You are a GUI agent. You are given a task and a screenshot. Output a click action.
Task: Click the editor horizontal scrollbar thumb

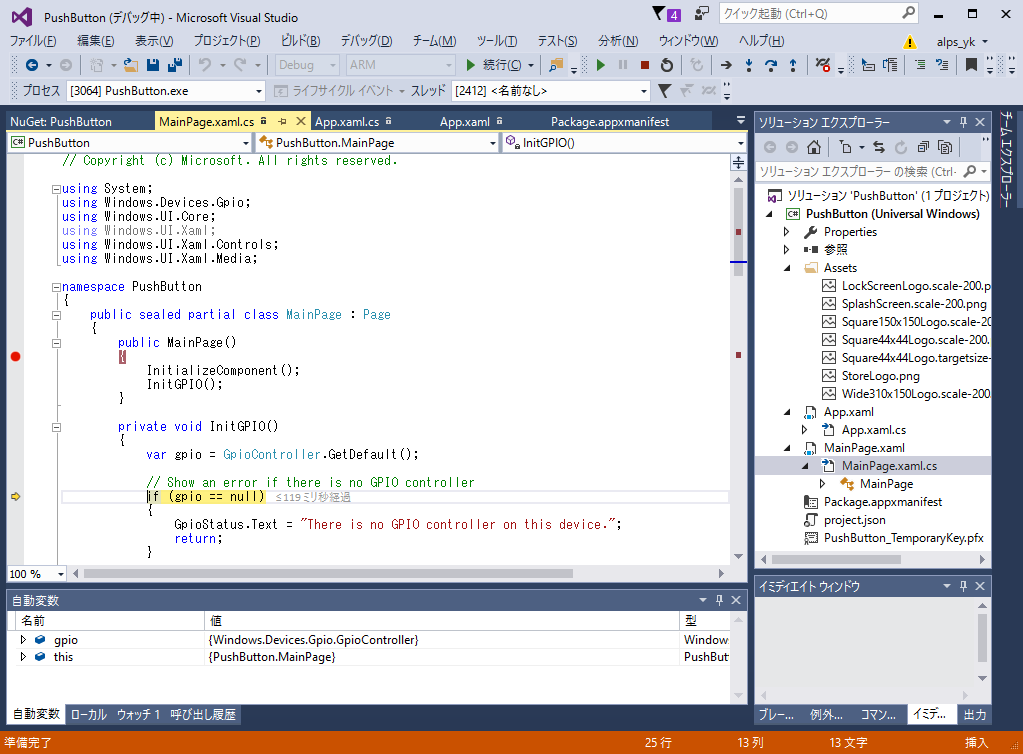click(x=328, y=573)
